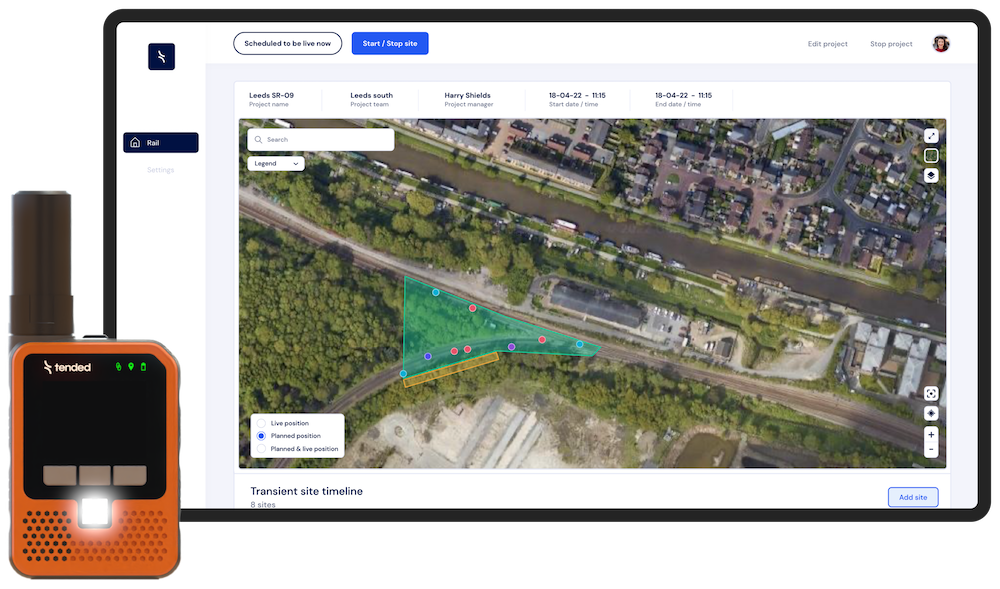Click the locate position map icon
This screenshot has height=589, width=1000.
[931, 413]
